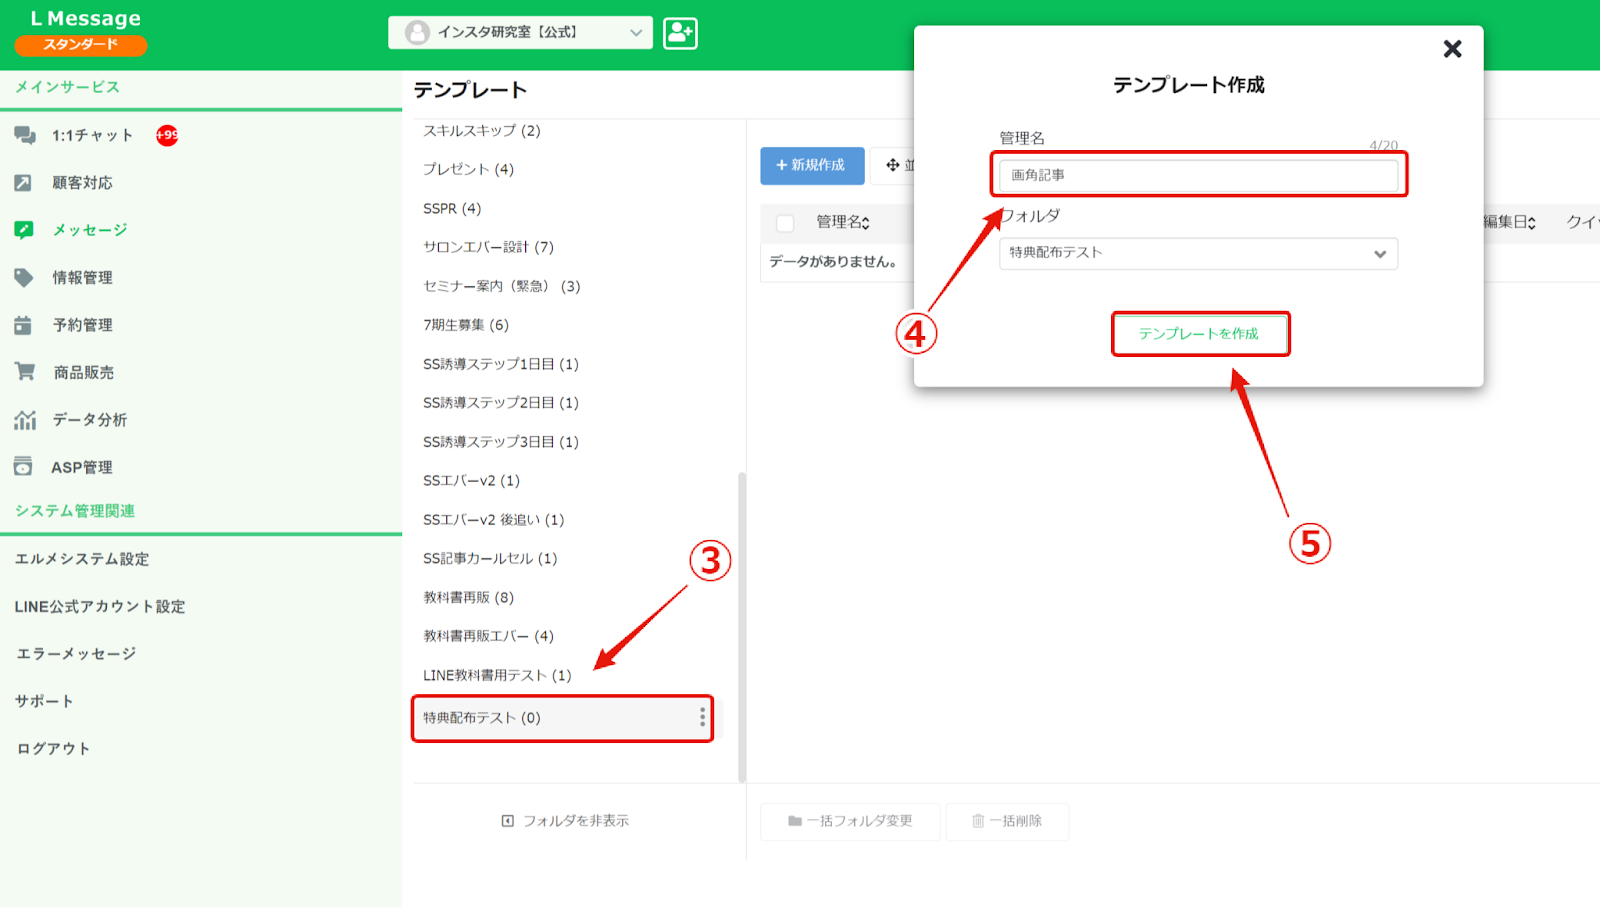Select the 教科書再販 (8) folder

tap(468, 597)
